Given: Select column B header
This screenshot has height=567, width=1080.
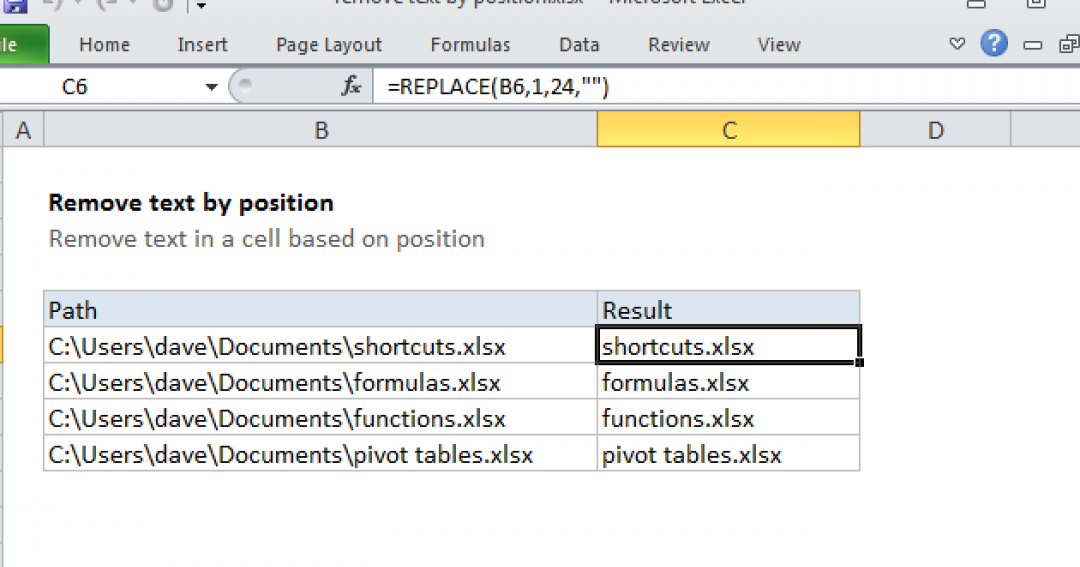Looking at the screenshot, I should (x=321, y=130).
